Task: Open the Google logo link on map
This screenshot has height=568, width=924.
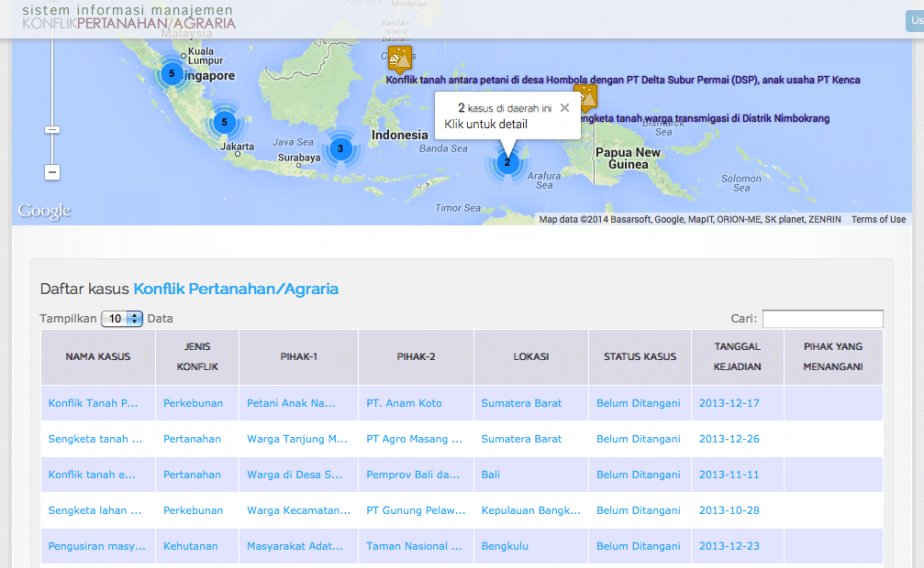Action: pos(44,210)
